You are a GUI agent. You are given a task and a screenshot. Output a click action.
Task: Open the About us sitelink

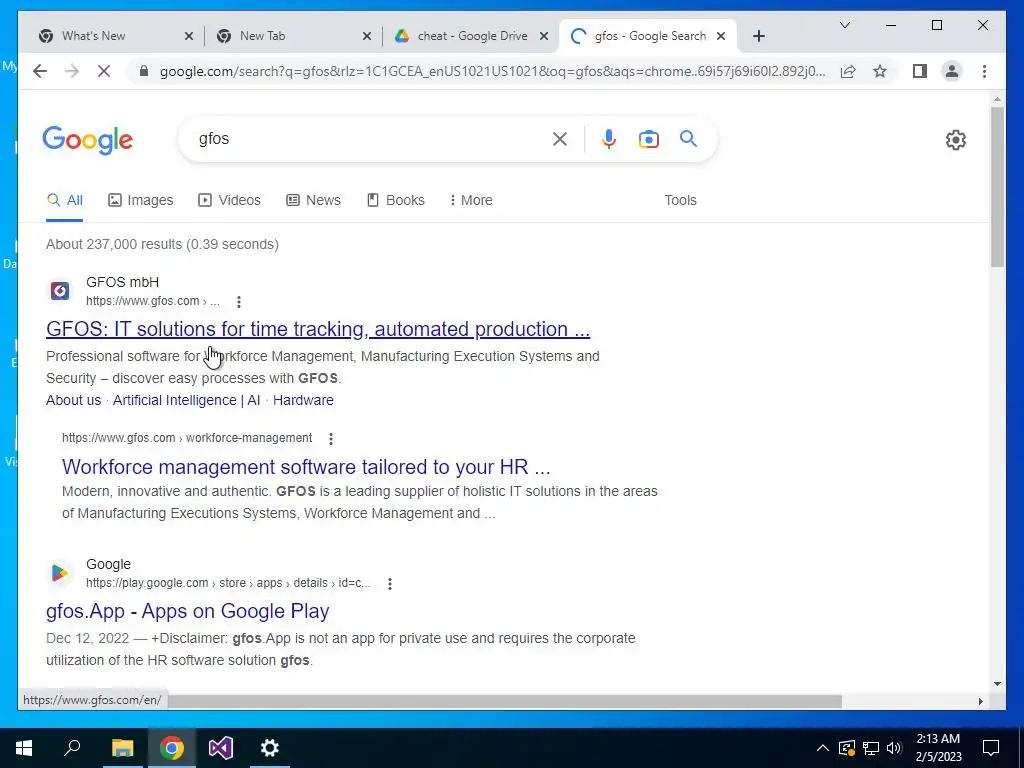73,400
